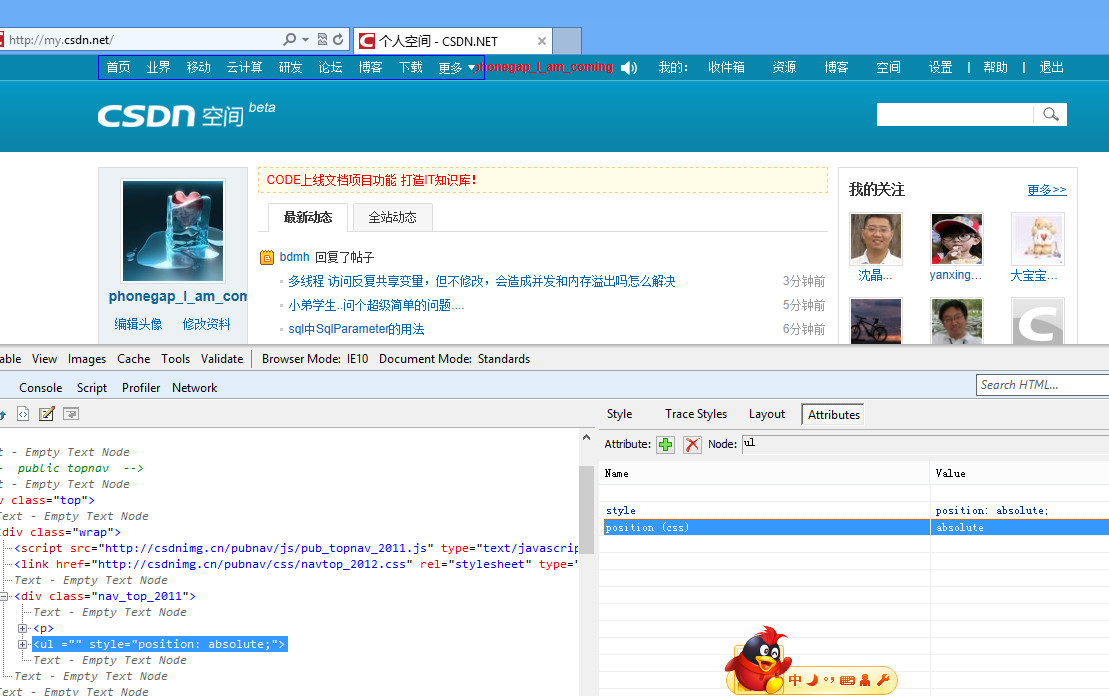Click the CSDN search magnifier button
This screenshot has width=1109, height=696.
(x=1050, y=115)
